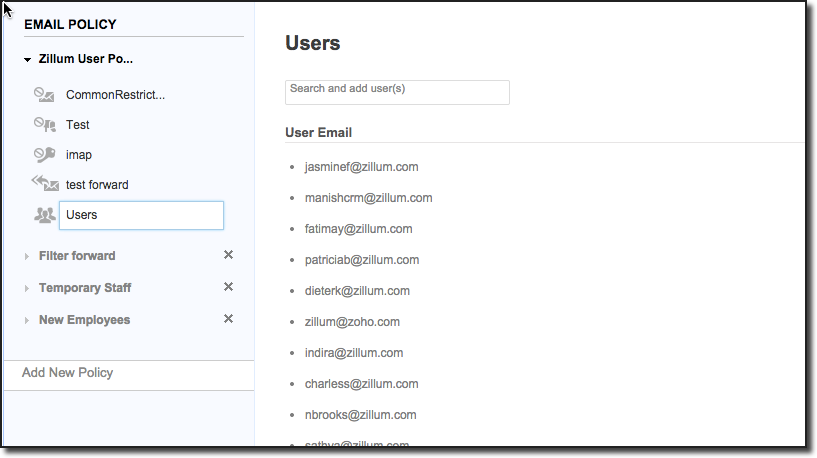Screen dimensions: 817x458
Task: Expand the Temporary Staff policy
Action: click(x=28, y=289)
